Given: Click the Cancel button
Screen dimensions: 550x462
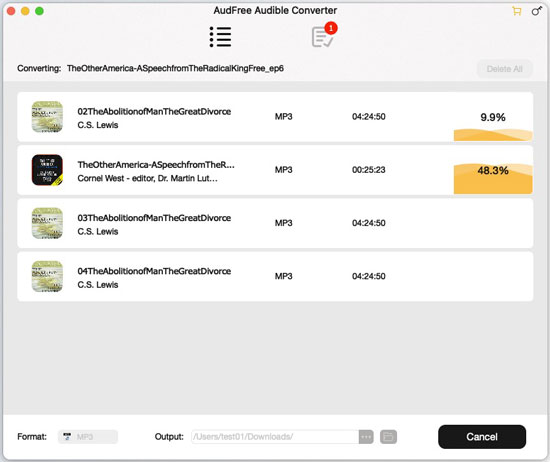Looking at the screenshot, I should (482, 437).
